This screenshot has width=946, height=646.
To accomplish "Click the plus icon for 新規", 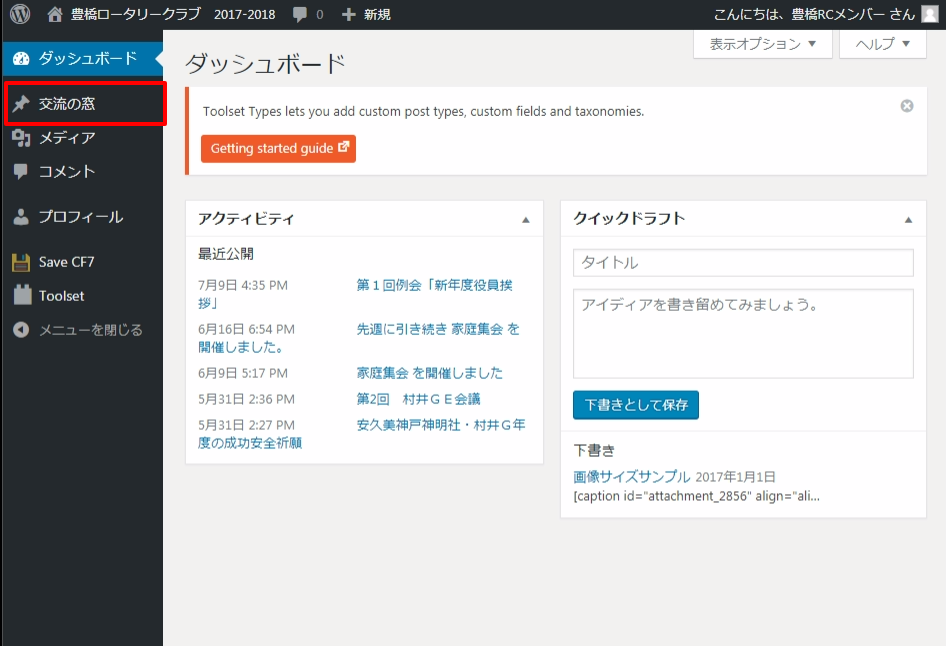I will point(348,15).
